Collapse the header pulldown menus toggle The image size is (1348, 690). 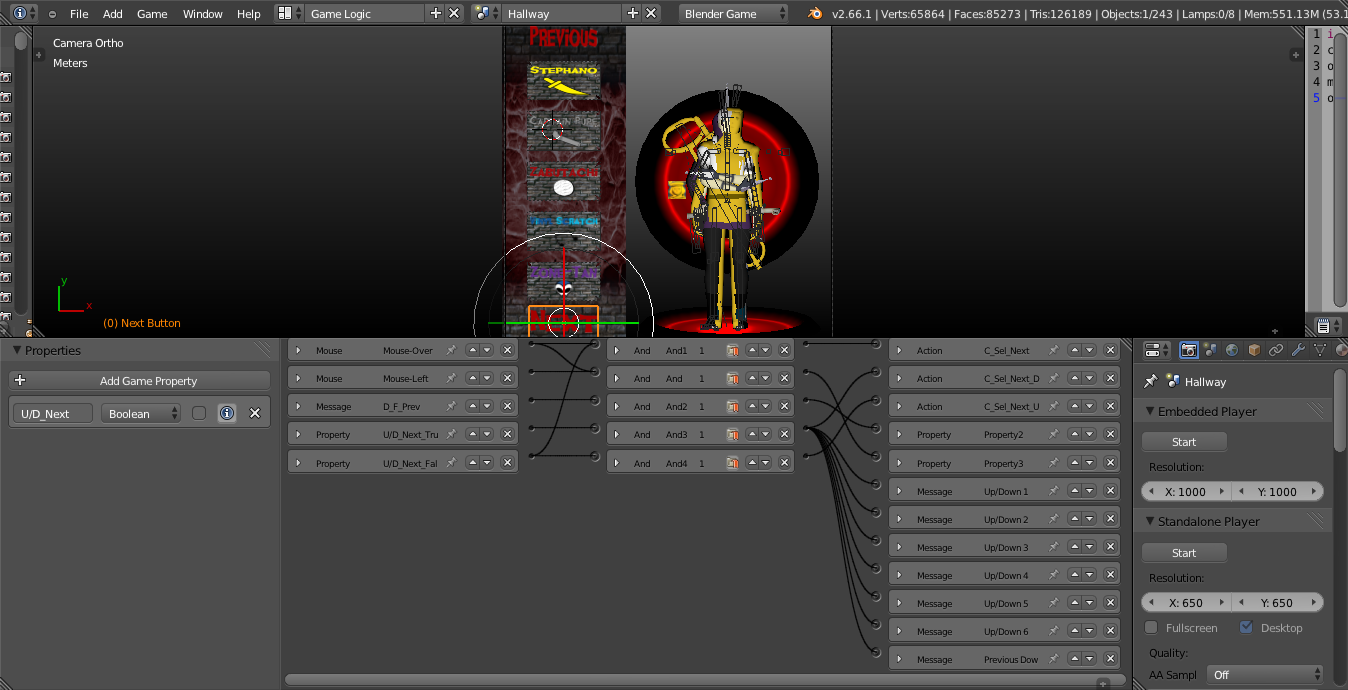52,14
